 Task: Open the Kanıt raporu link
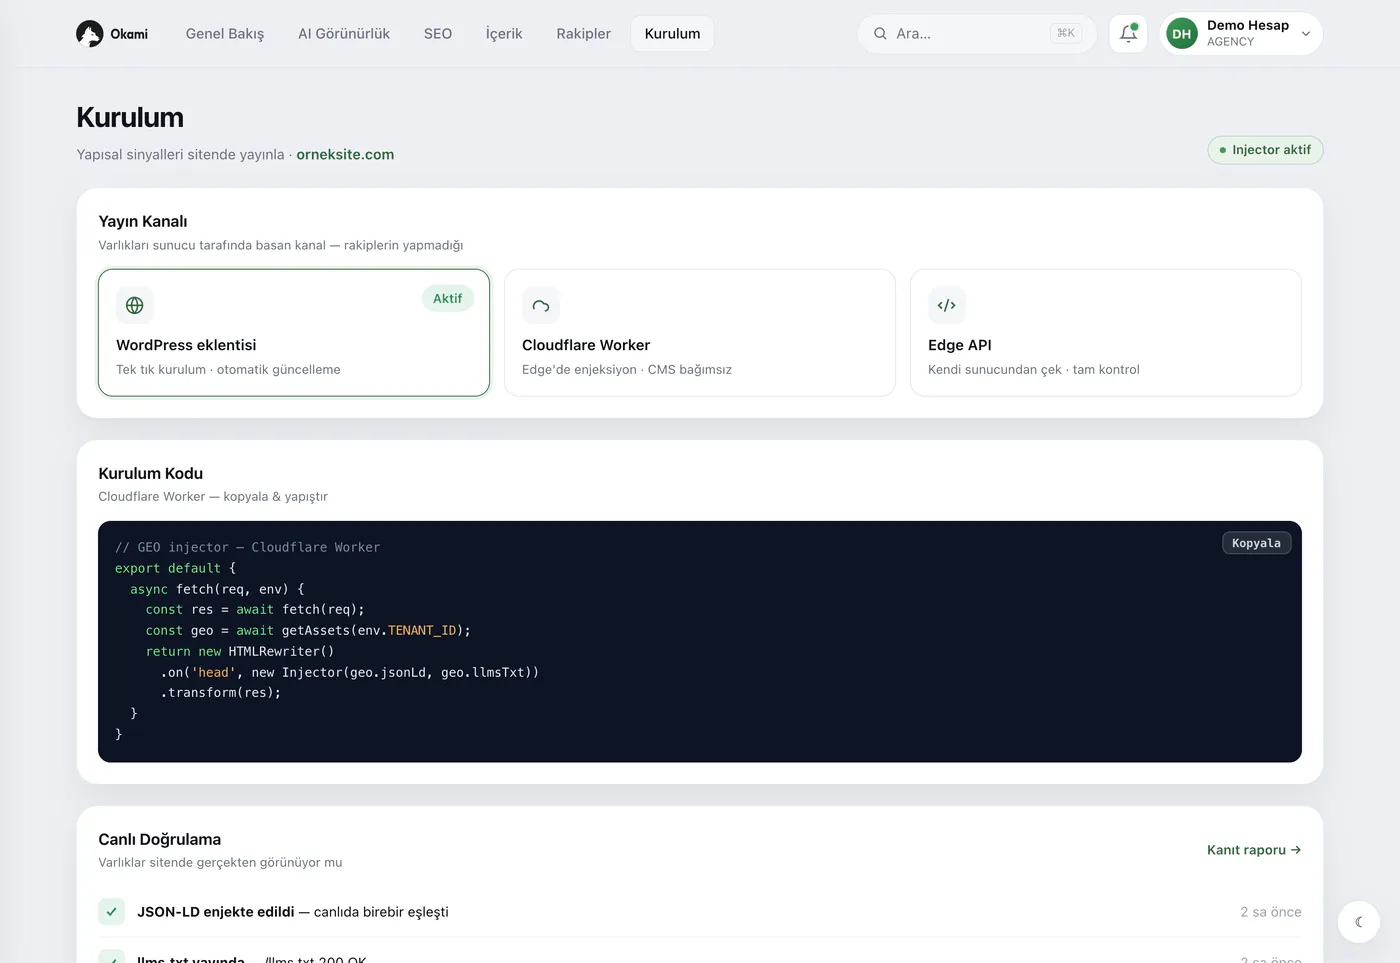pos(1254,850)
